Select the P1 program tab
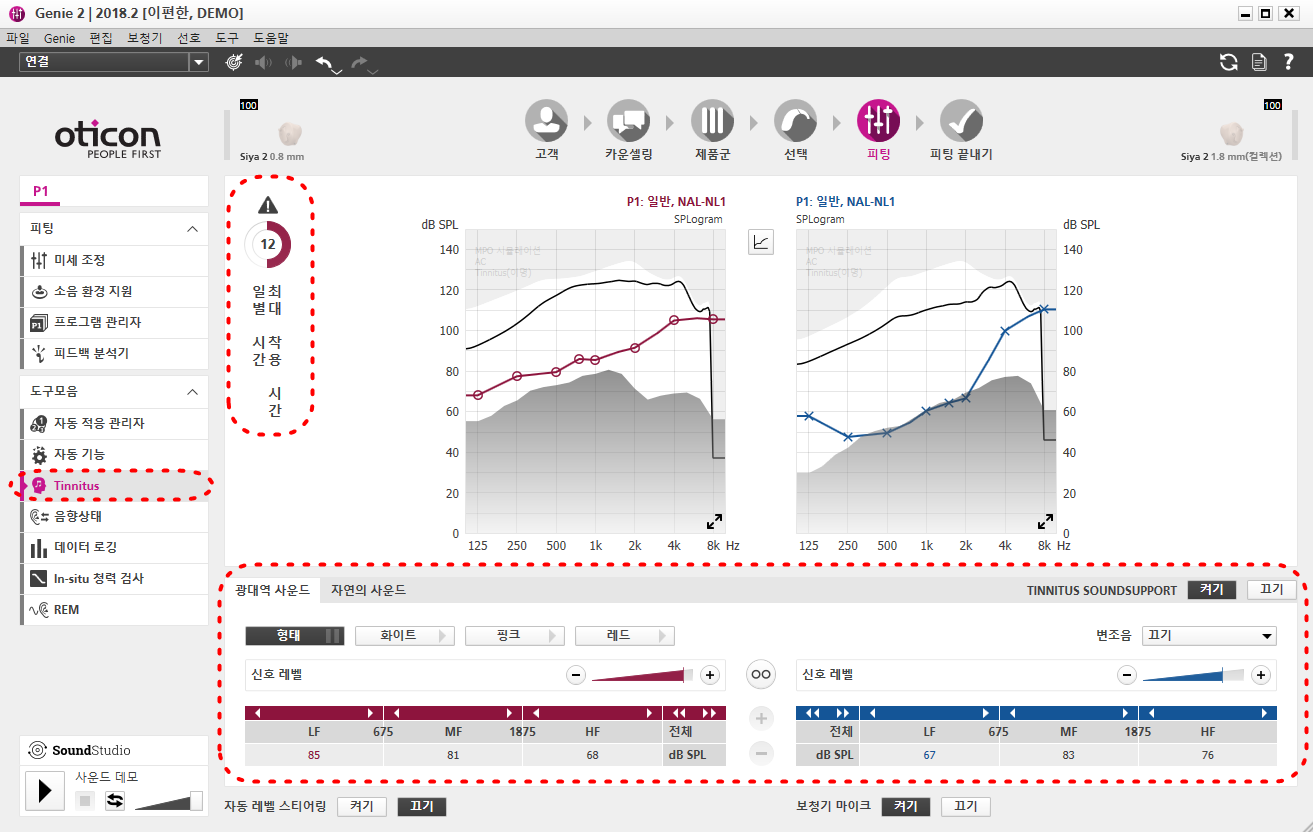The height and width of the screenshot is (832, 1313). coord(41,191)
